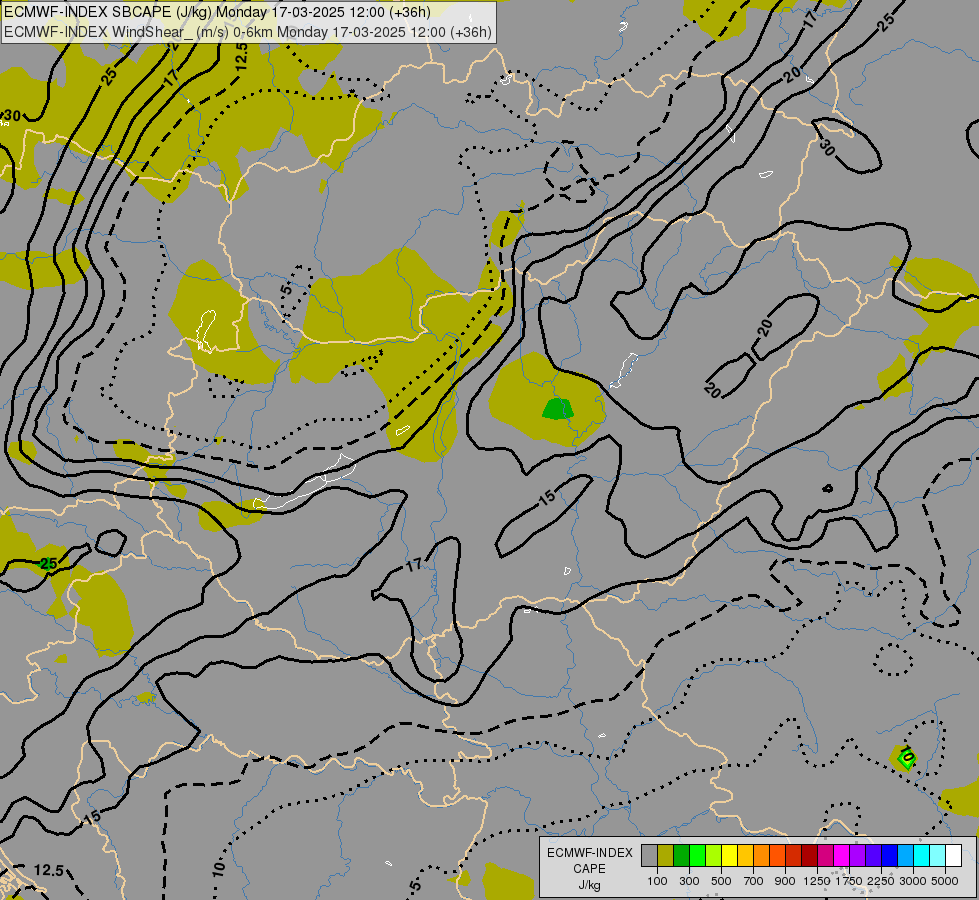Select the brick red legend swatch
This screenshot has height=900, width=979.
tap(794, 855)
